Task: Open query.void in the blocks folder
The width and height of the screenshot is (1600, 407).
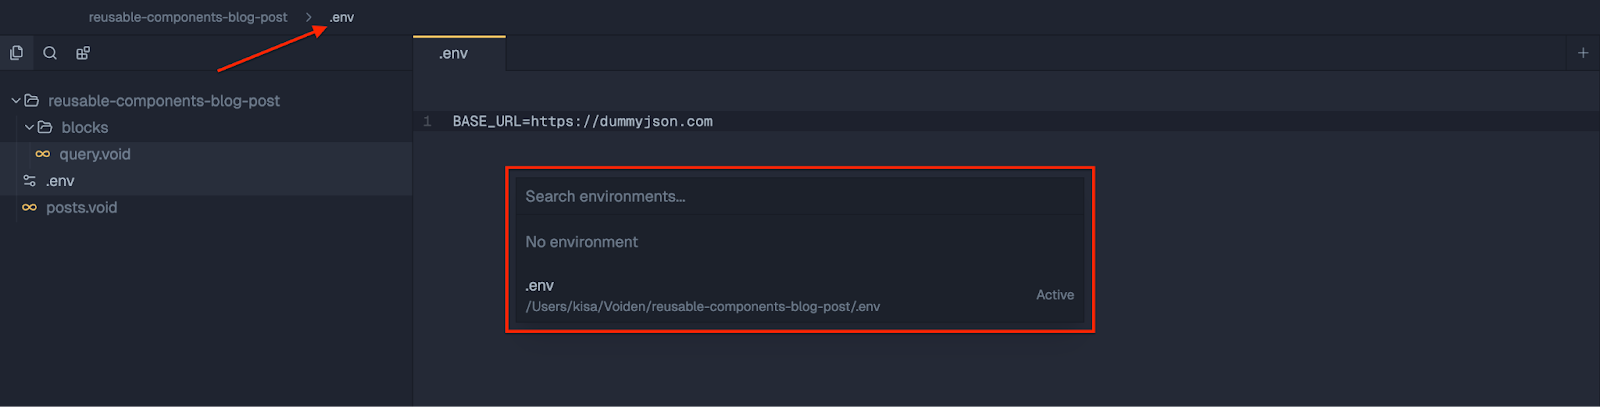Action: (95, 154)
